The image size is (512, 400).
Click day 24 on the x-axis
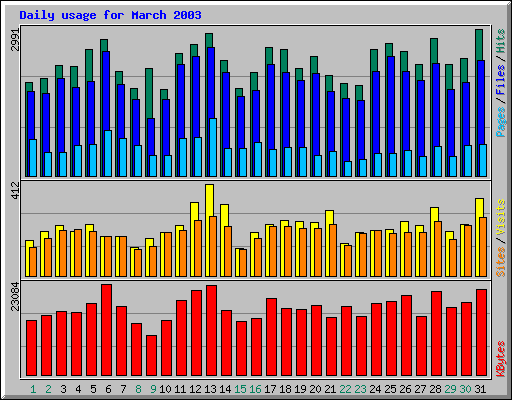click(375, 389)
